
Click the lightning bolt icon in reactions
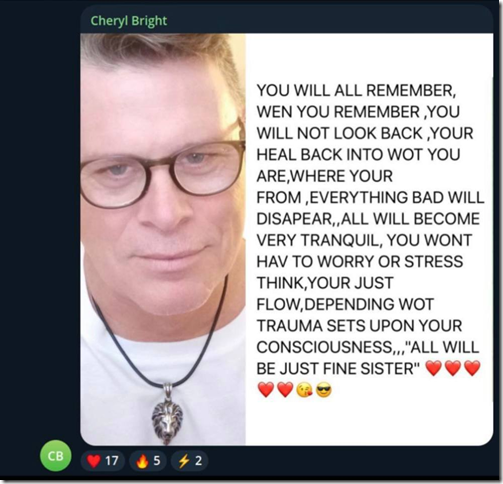tap(184, 461)
